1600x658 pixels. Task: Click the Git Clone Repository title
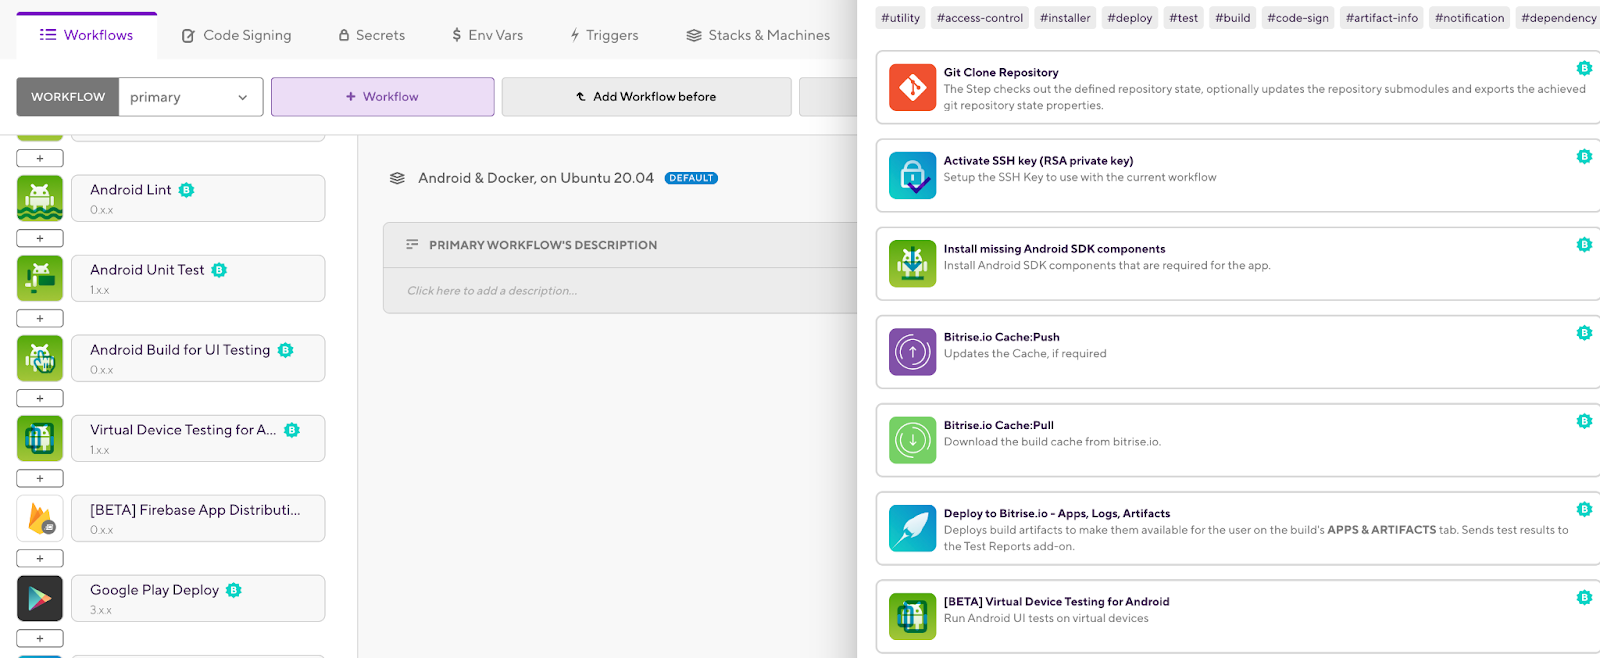pos(1001,73)
